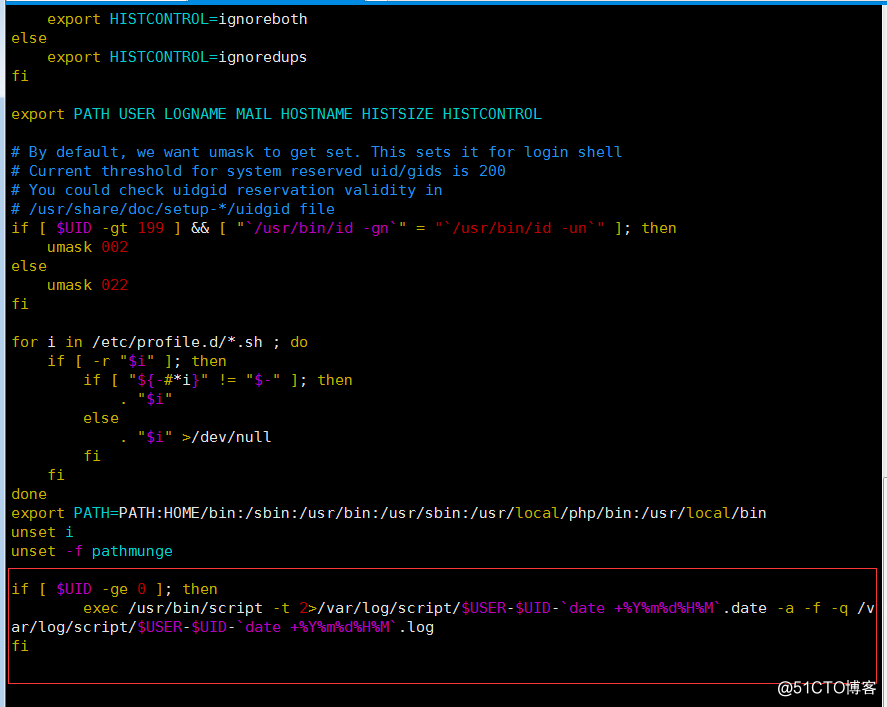Click the 'if [ -r "$i" ]; then' line
Screen dimensions: 887x707
click(x=137, y=361)
